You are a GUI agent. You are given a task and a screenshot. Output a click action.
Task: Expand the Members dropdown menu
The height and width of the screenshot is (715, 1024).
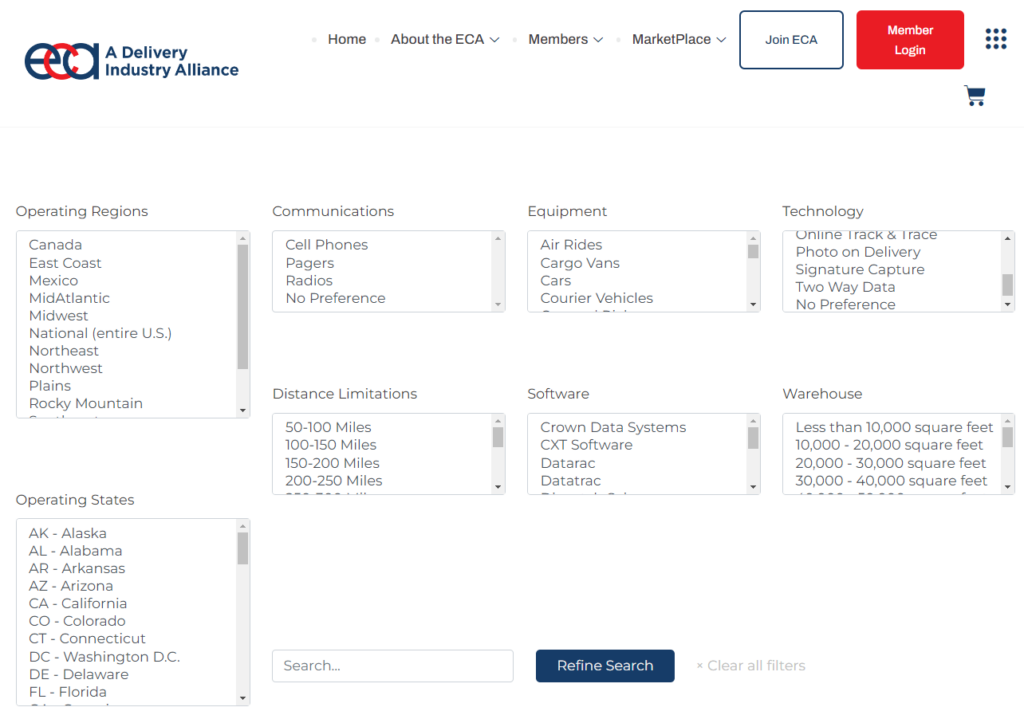point(565,40)
